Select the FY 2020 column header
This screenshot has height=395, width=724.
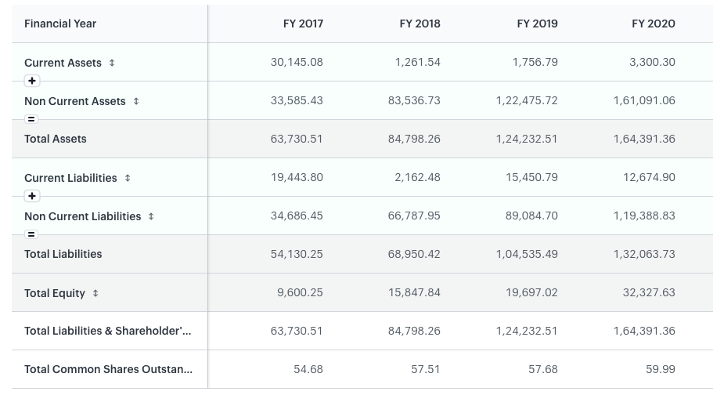(654, 24)
